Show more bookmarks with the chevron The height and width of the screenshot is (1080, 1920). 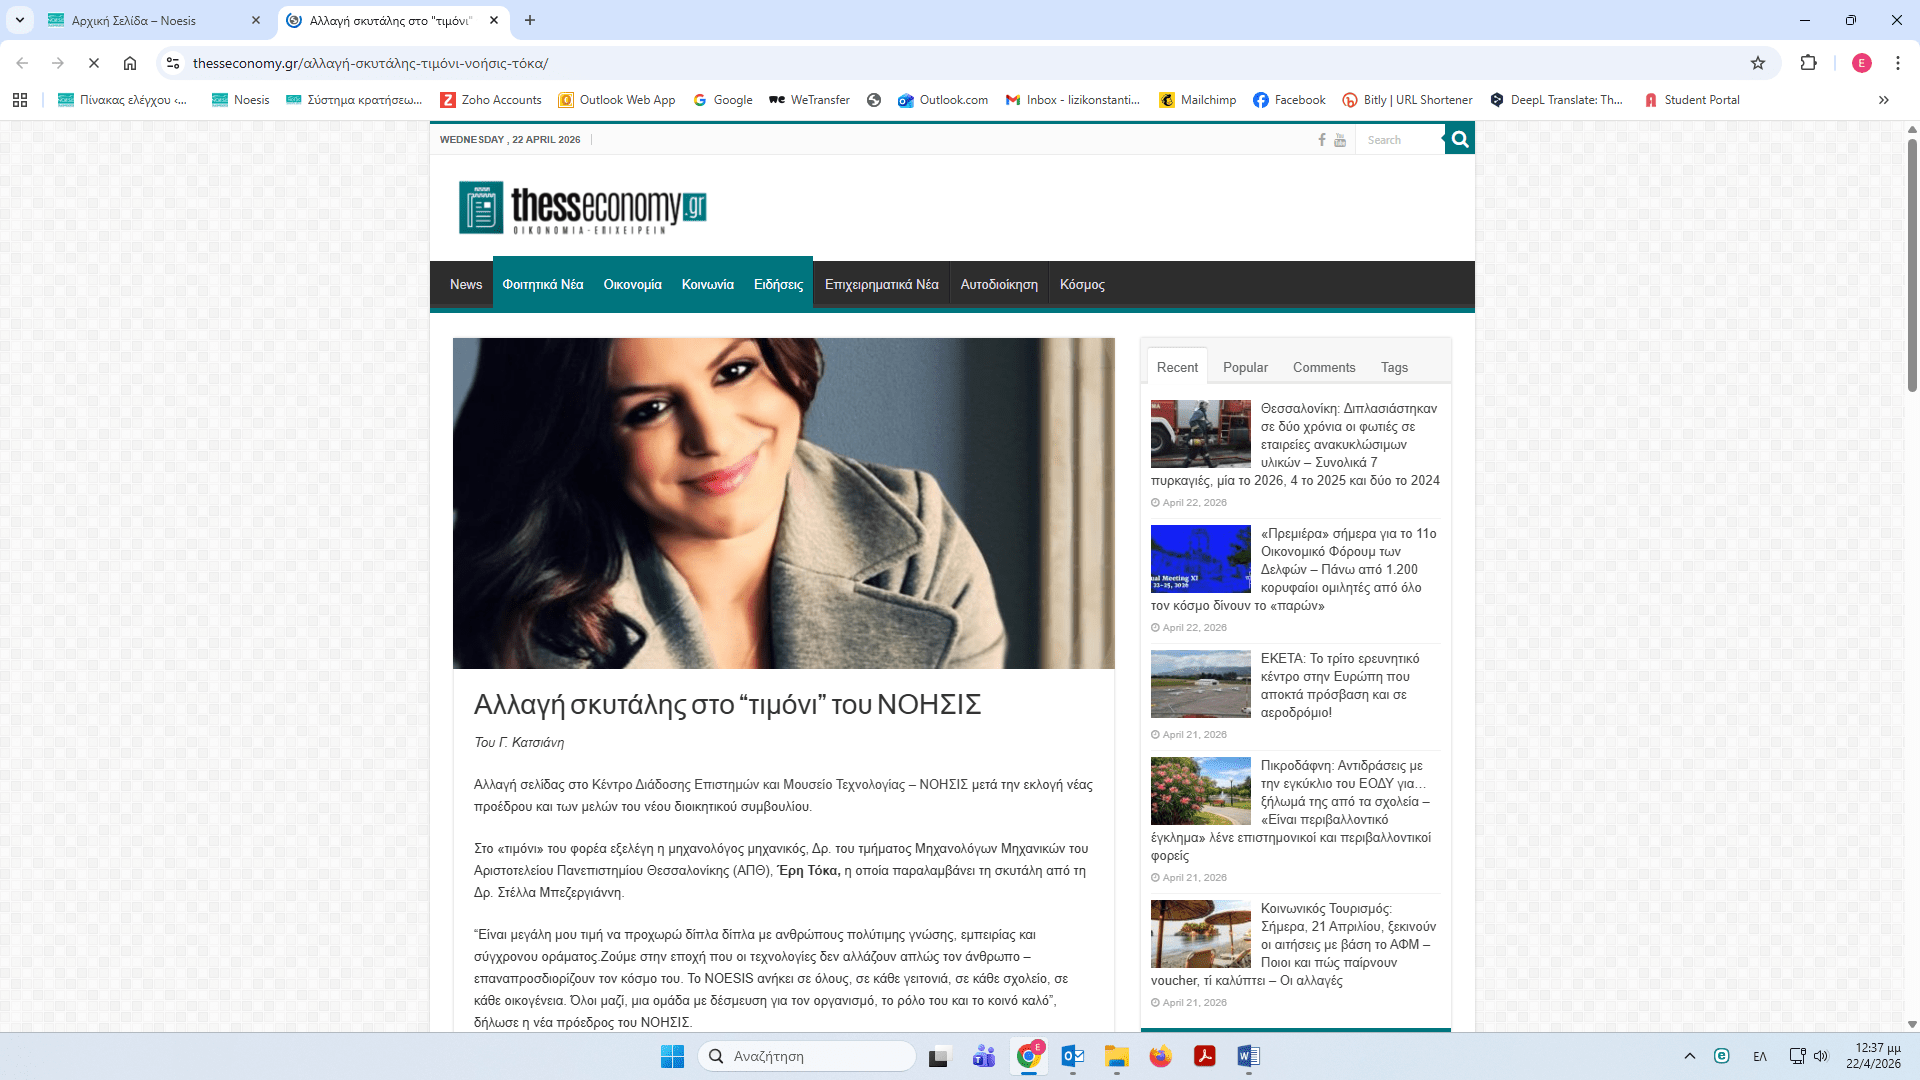(1884, 100)
